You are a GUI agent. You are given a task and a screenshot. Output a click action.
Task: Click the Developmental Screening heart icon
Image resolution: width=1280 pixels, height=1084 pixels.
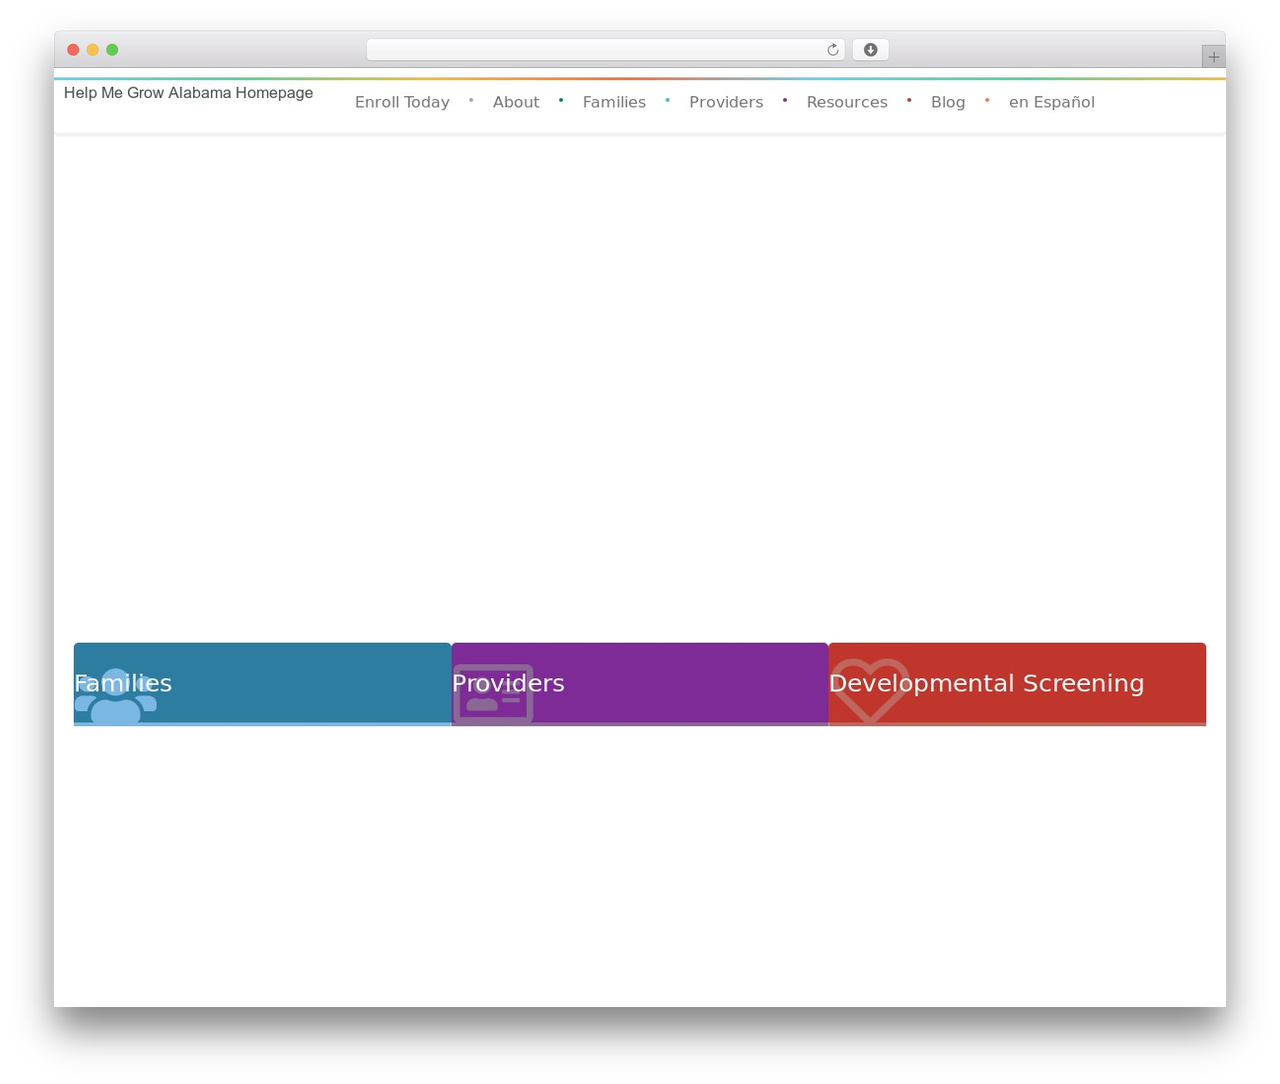(870, 691)
